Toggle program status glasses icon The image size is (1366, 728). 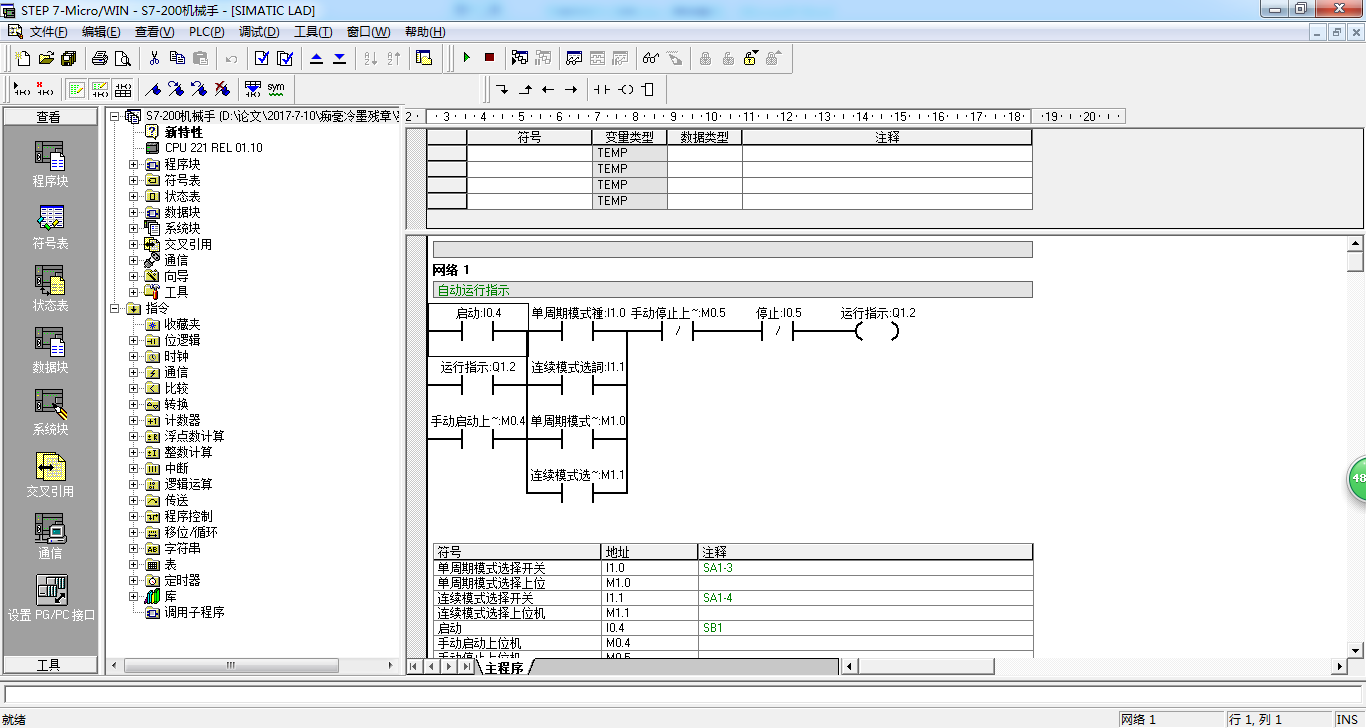[x=651, y=58]
